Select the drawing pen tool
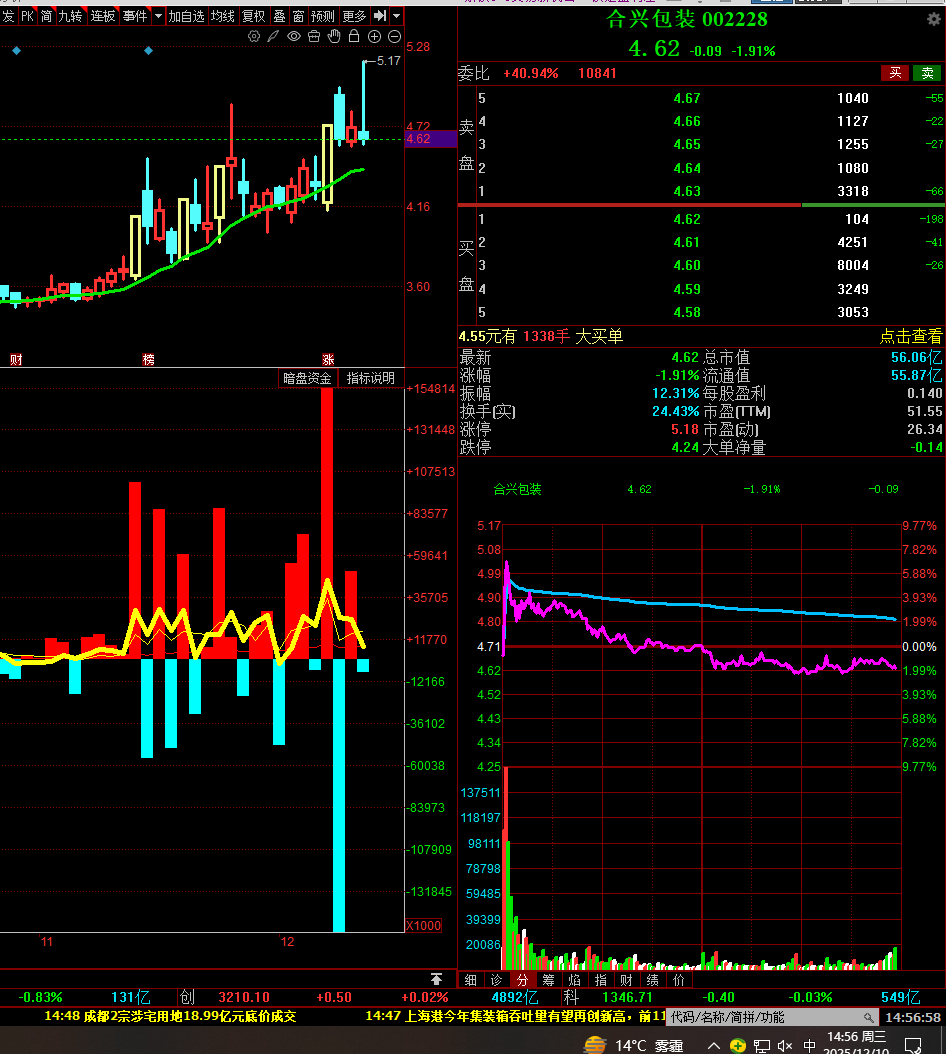This screenshot has height=1054, width=946. 273,36
